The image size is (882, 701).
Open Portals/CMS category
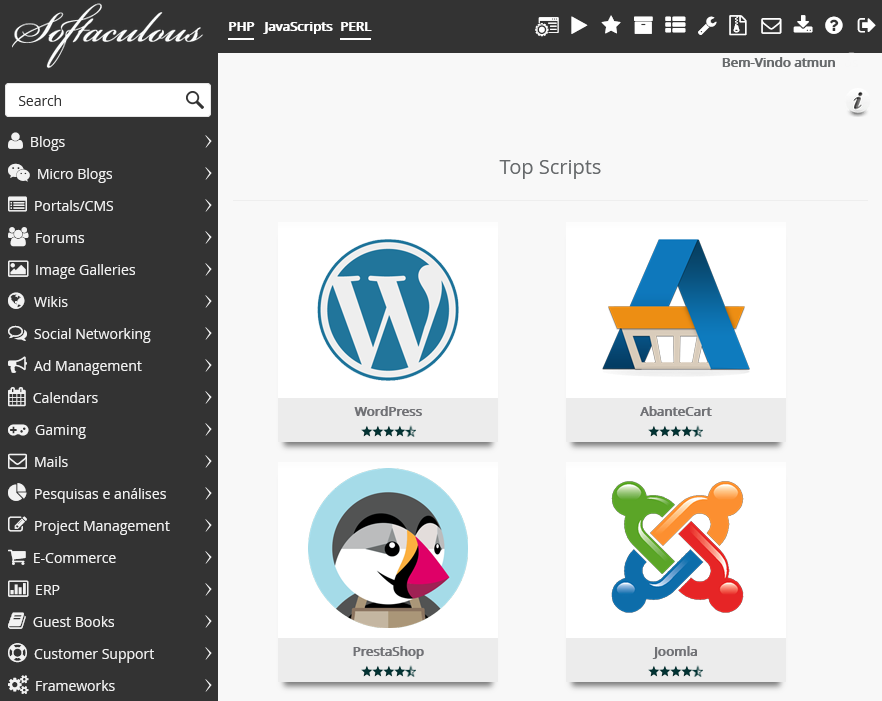[x=74, y=206]
